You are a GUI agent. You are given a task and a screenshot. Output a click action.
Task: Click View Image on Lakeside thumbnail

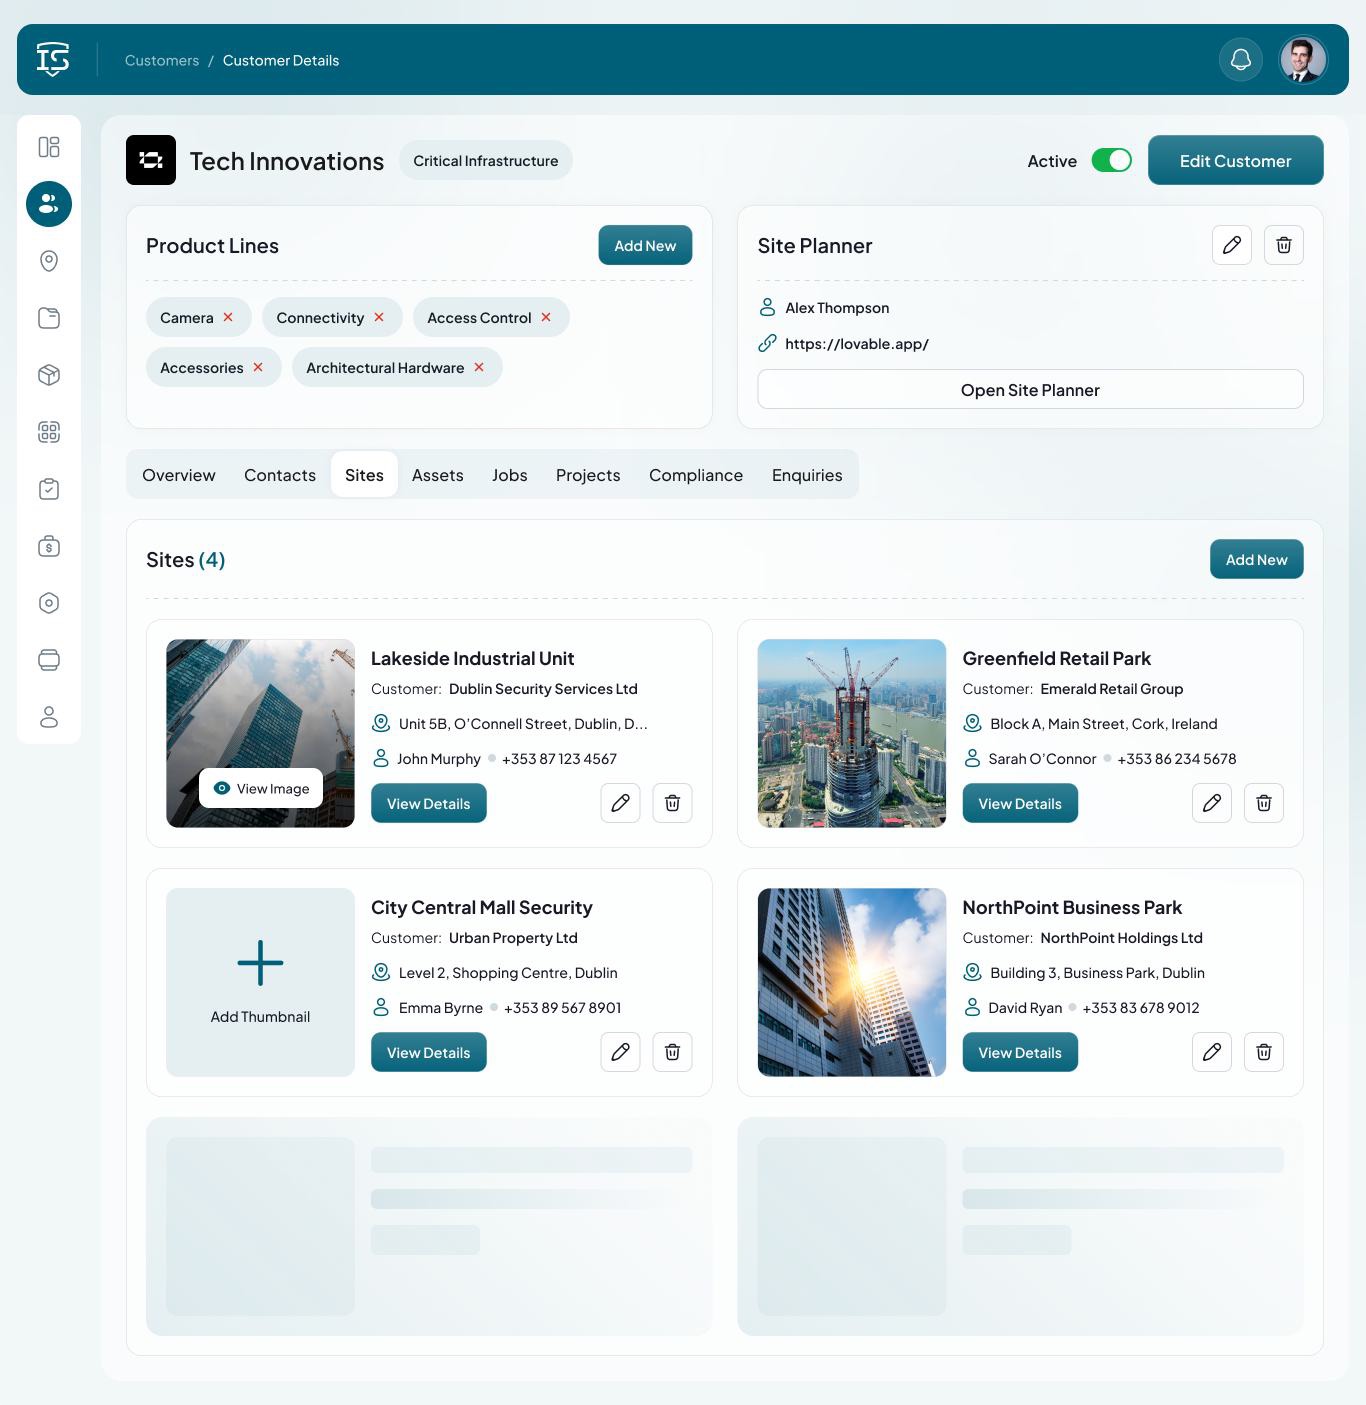261,788
